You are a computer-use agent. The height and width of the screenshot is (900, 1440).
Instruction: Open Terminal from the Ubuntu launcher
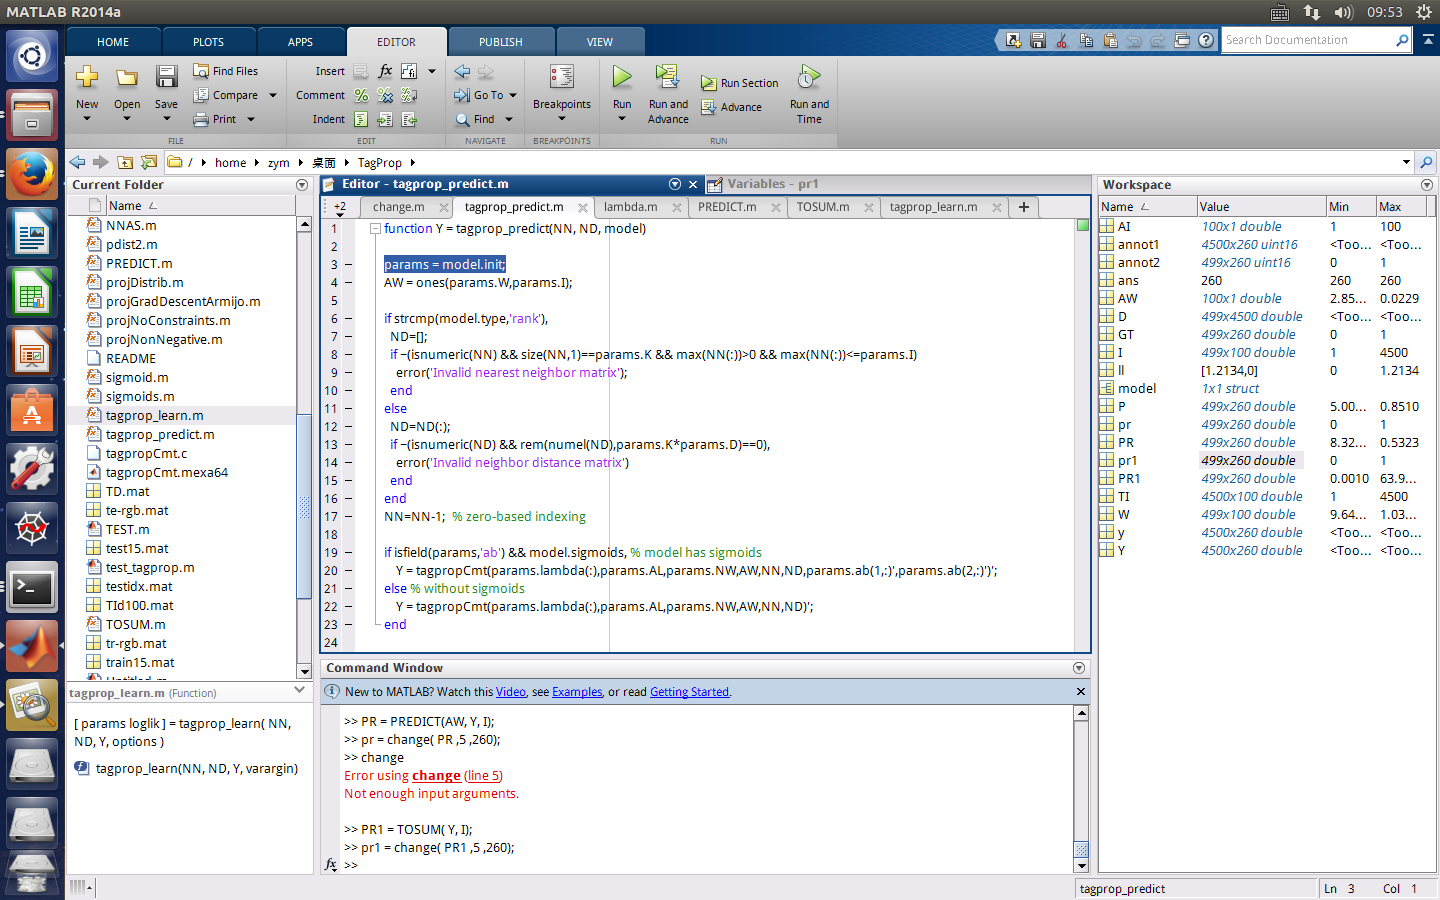(x=32, y=588)
